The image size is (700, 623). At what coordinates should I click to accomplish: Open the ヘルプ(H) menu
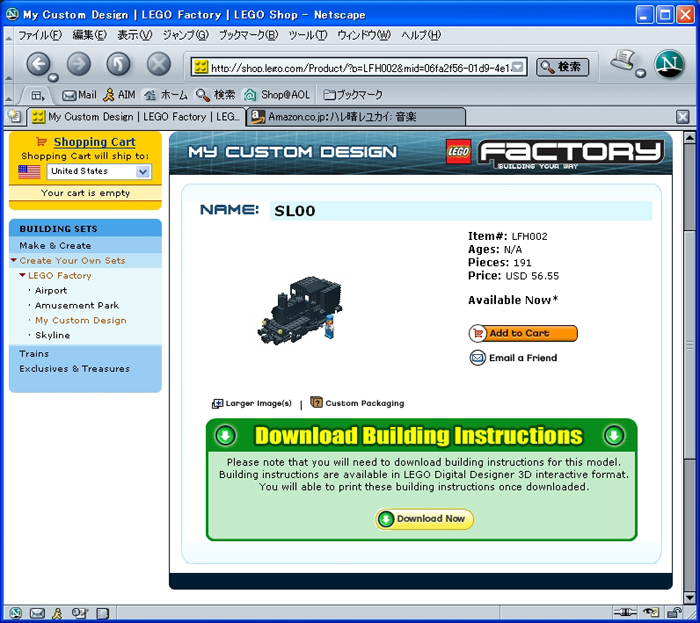[x=421, y=35]
